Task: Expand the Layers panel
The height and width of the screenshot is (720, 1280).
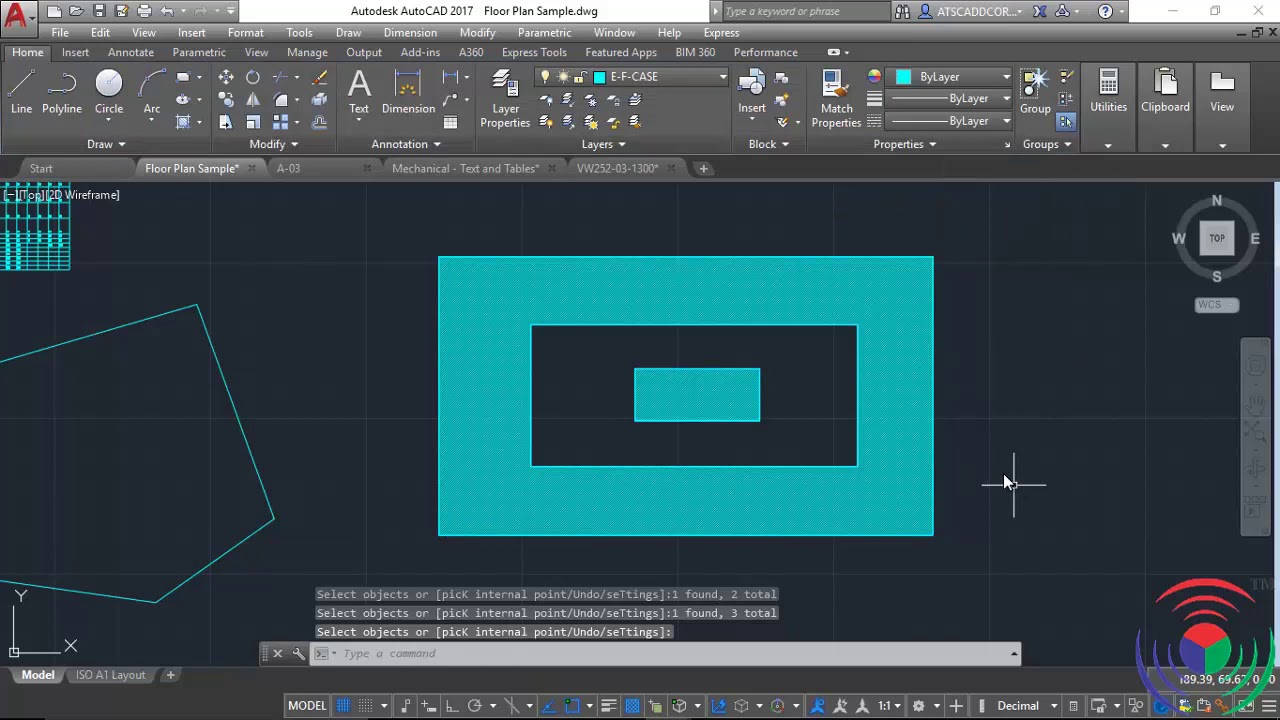Action: coord(603,144)
